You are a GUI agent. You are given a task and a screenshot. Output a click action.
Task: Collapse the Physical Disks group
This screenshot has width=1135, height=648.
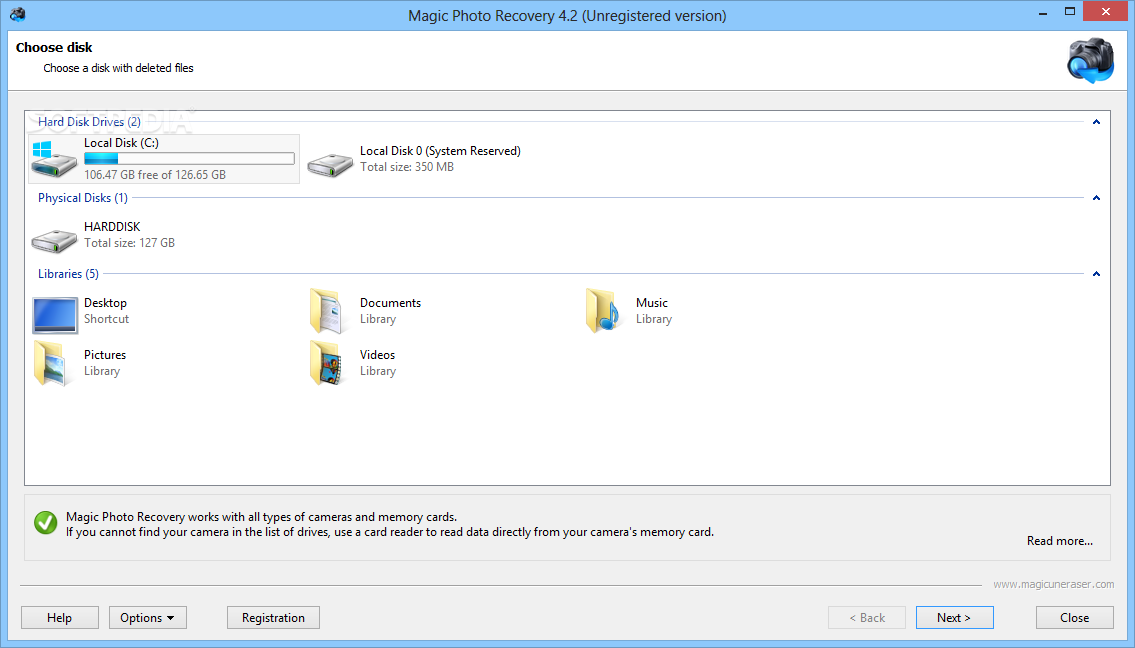[1096, 198]
